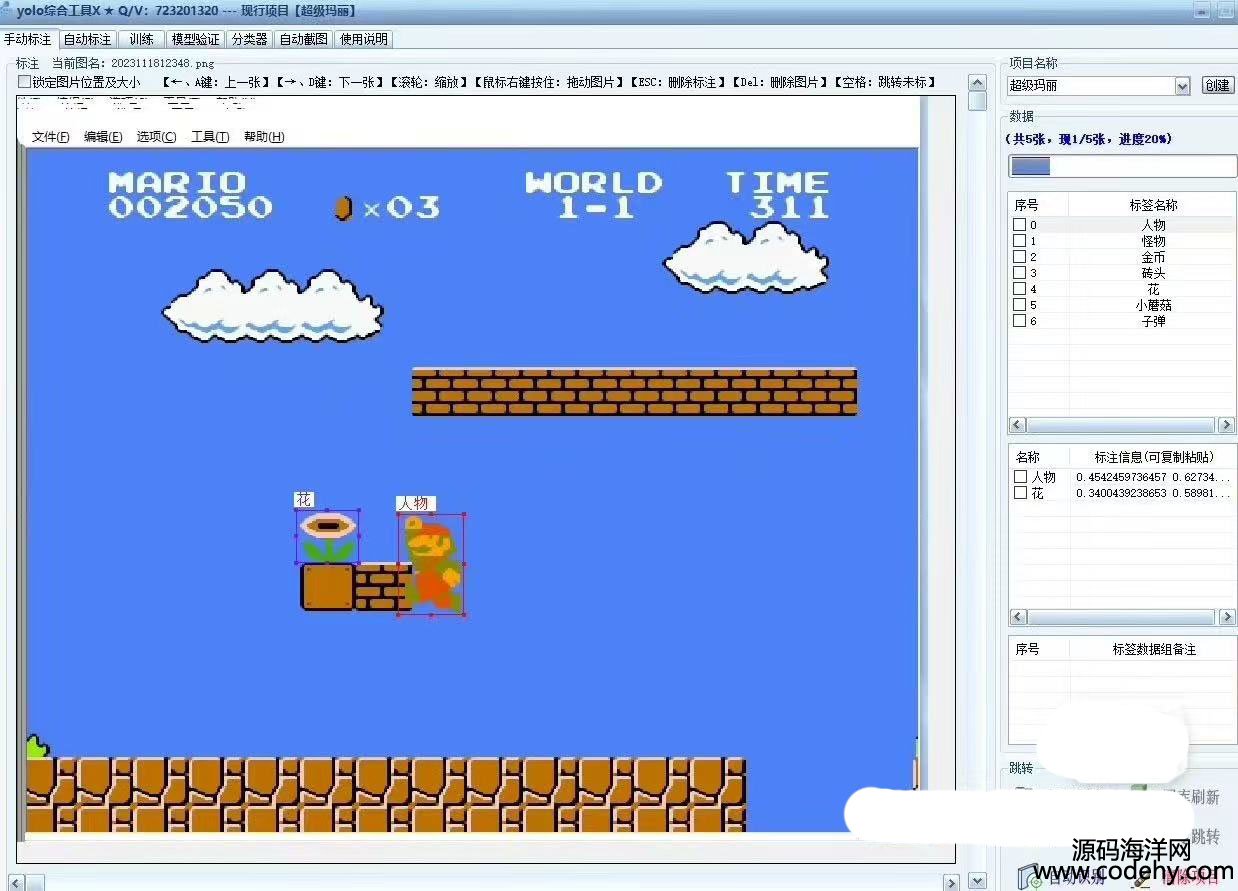Image resolution: width=1238 pixels, height=891 pixels.
Task: Select the 怪物 label name row
Action: pos(1153,241)
